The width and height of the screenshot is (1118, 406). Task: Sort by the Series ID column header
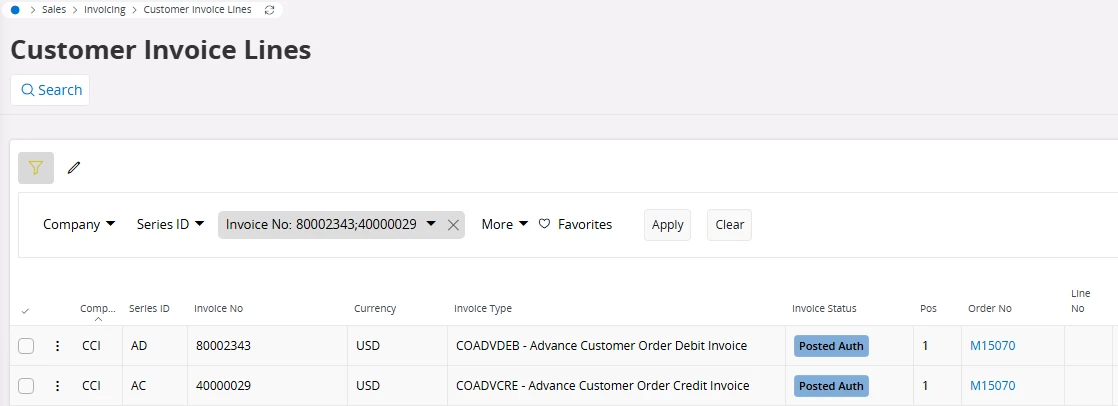149,309
